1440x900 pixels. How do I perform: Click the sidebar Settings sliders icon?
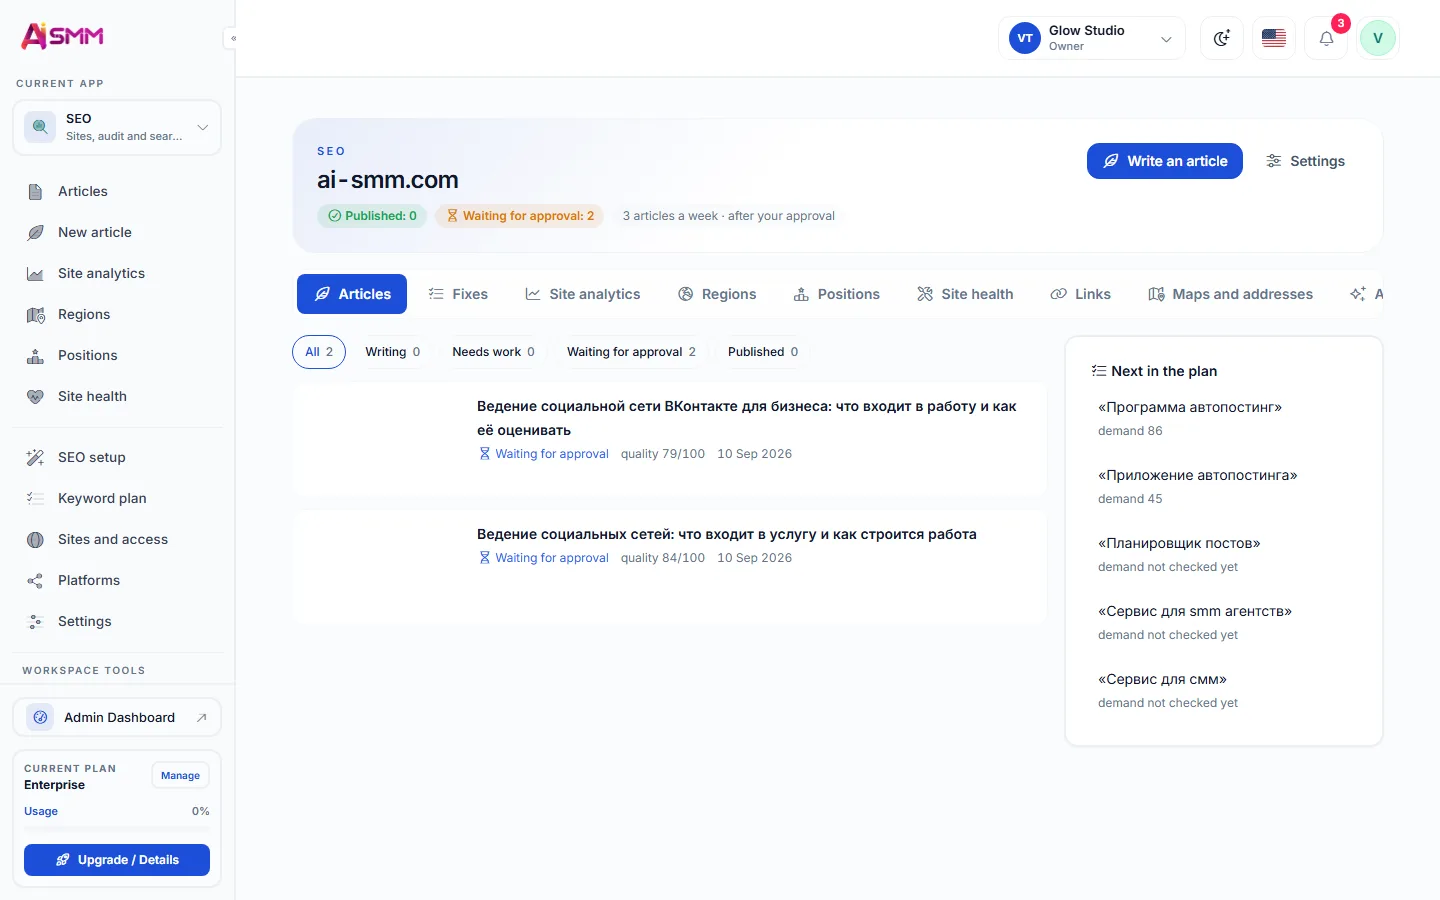click(35, 621)
